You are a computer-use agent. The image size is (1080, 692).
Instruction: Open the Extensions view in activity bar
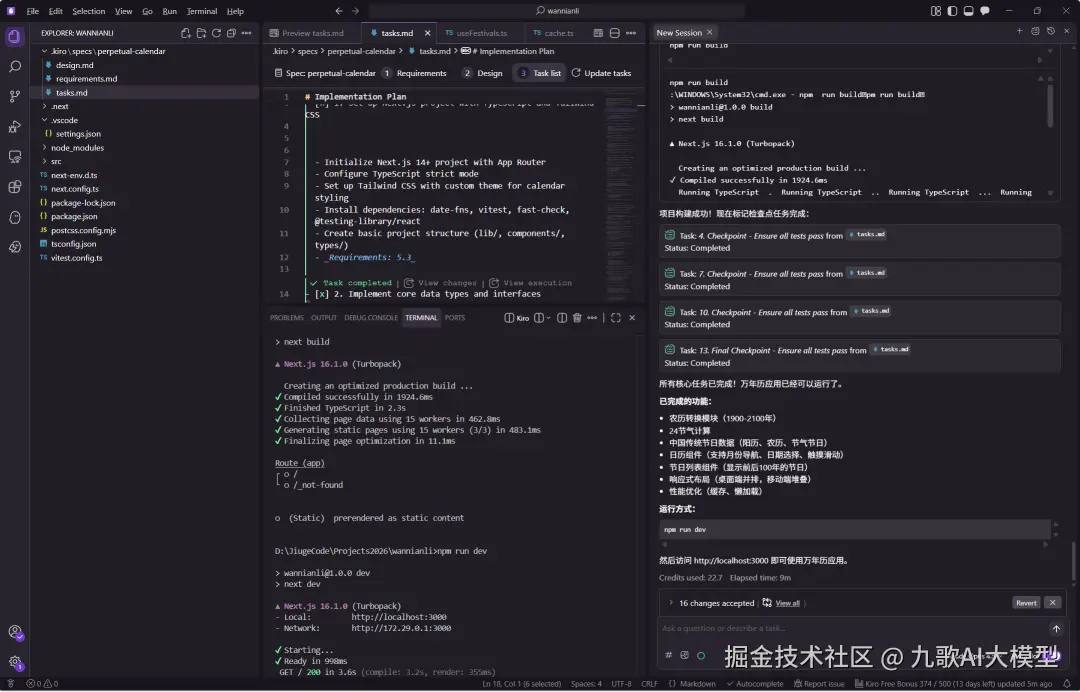14,187
